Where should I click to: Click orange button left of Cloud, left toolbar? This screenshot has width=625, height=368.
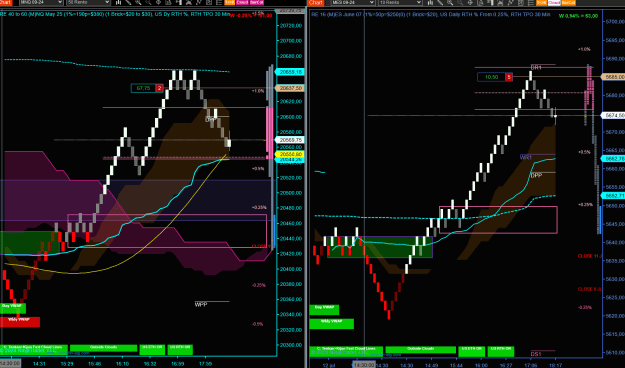coord(230,2)
